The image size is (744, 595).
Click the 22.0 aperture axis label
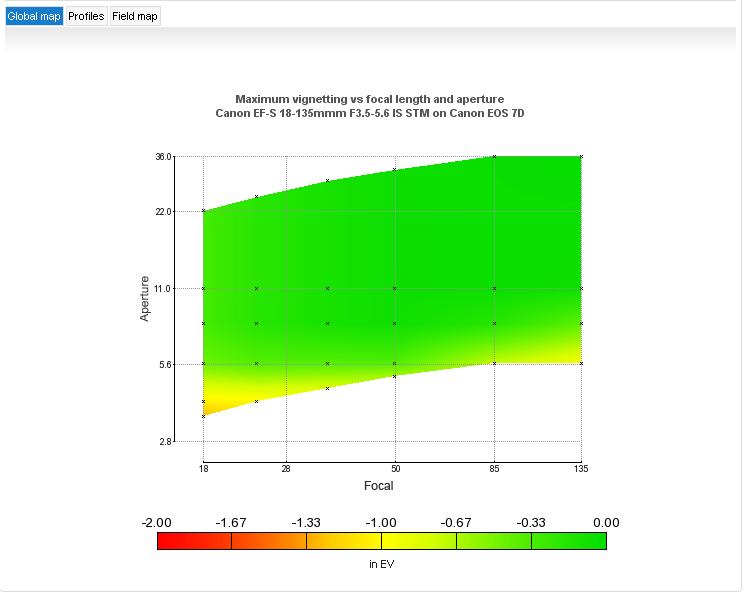click(163, 212)
